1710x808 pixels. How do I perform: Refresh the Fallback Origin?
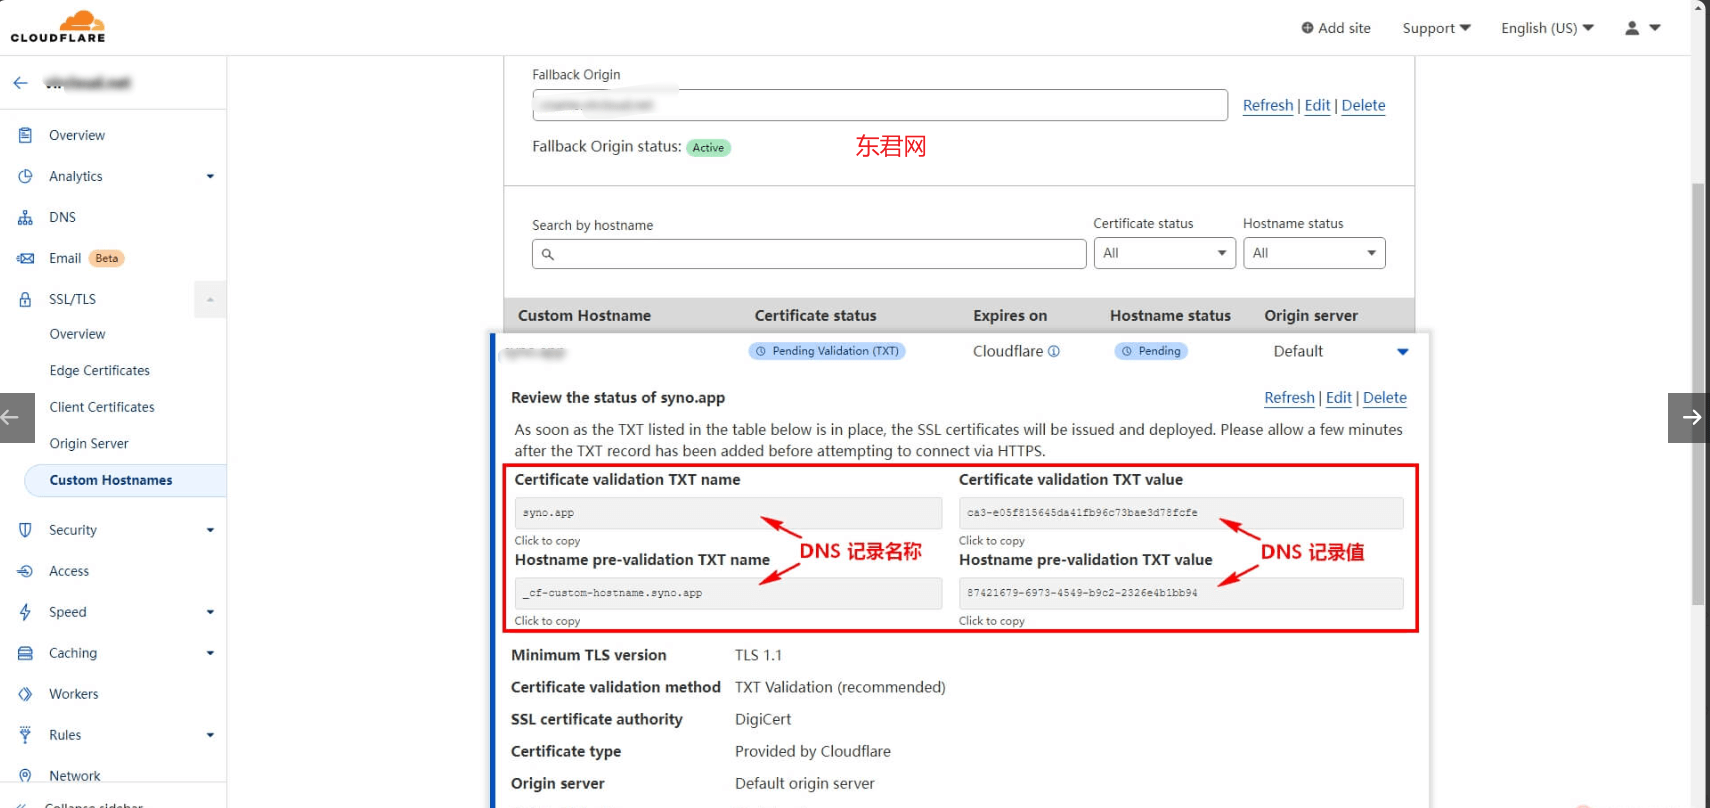(x=1268, y=105)
